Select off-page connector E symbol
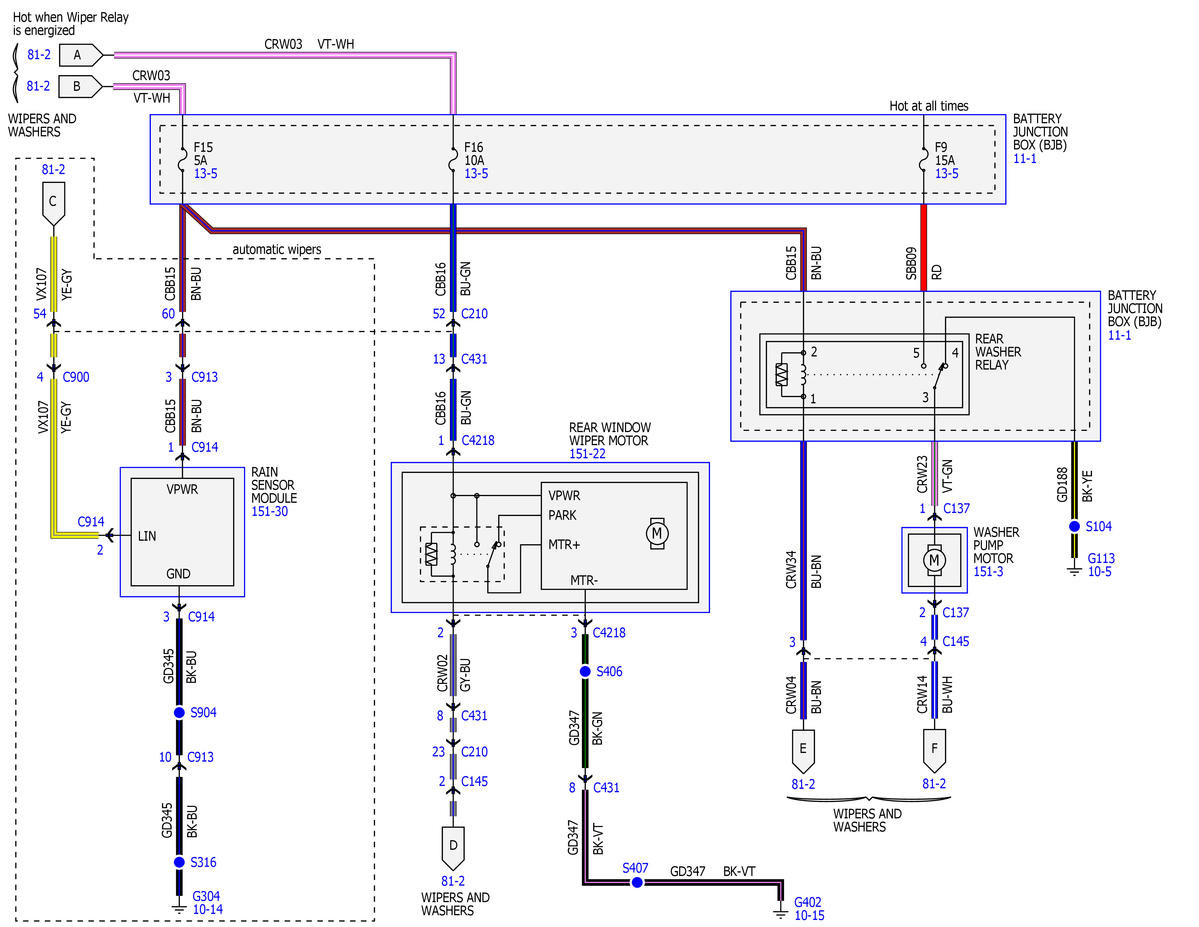 pos(803,750)
